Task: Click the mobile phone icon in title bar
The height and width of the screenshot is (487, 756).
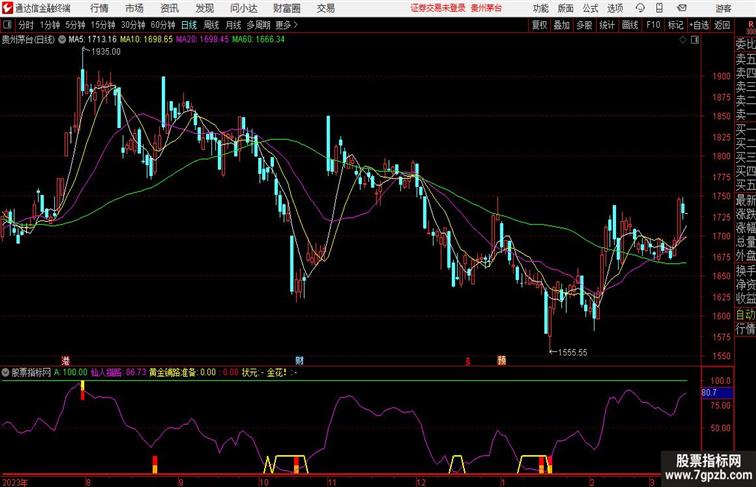Action: pyautogui.click(x=660, y=8)
